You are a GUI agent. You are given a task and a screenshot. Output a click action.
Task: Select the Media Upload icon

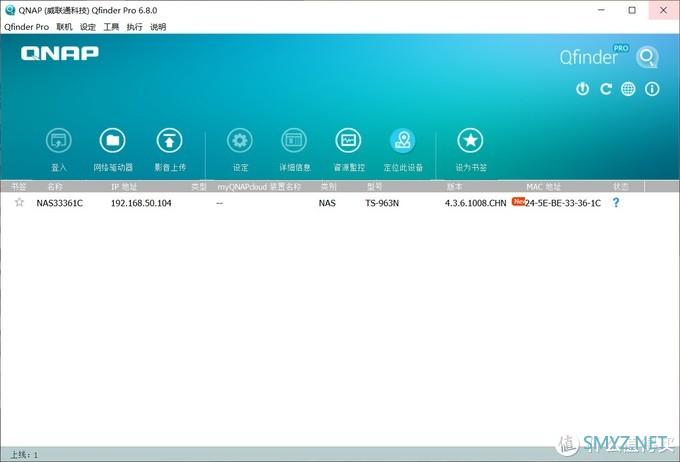[170, 141]
